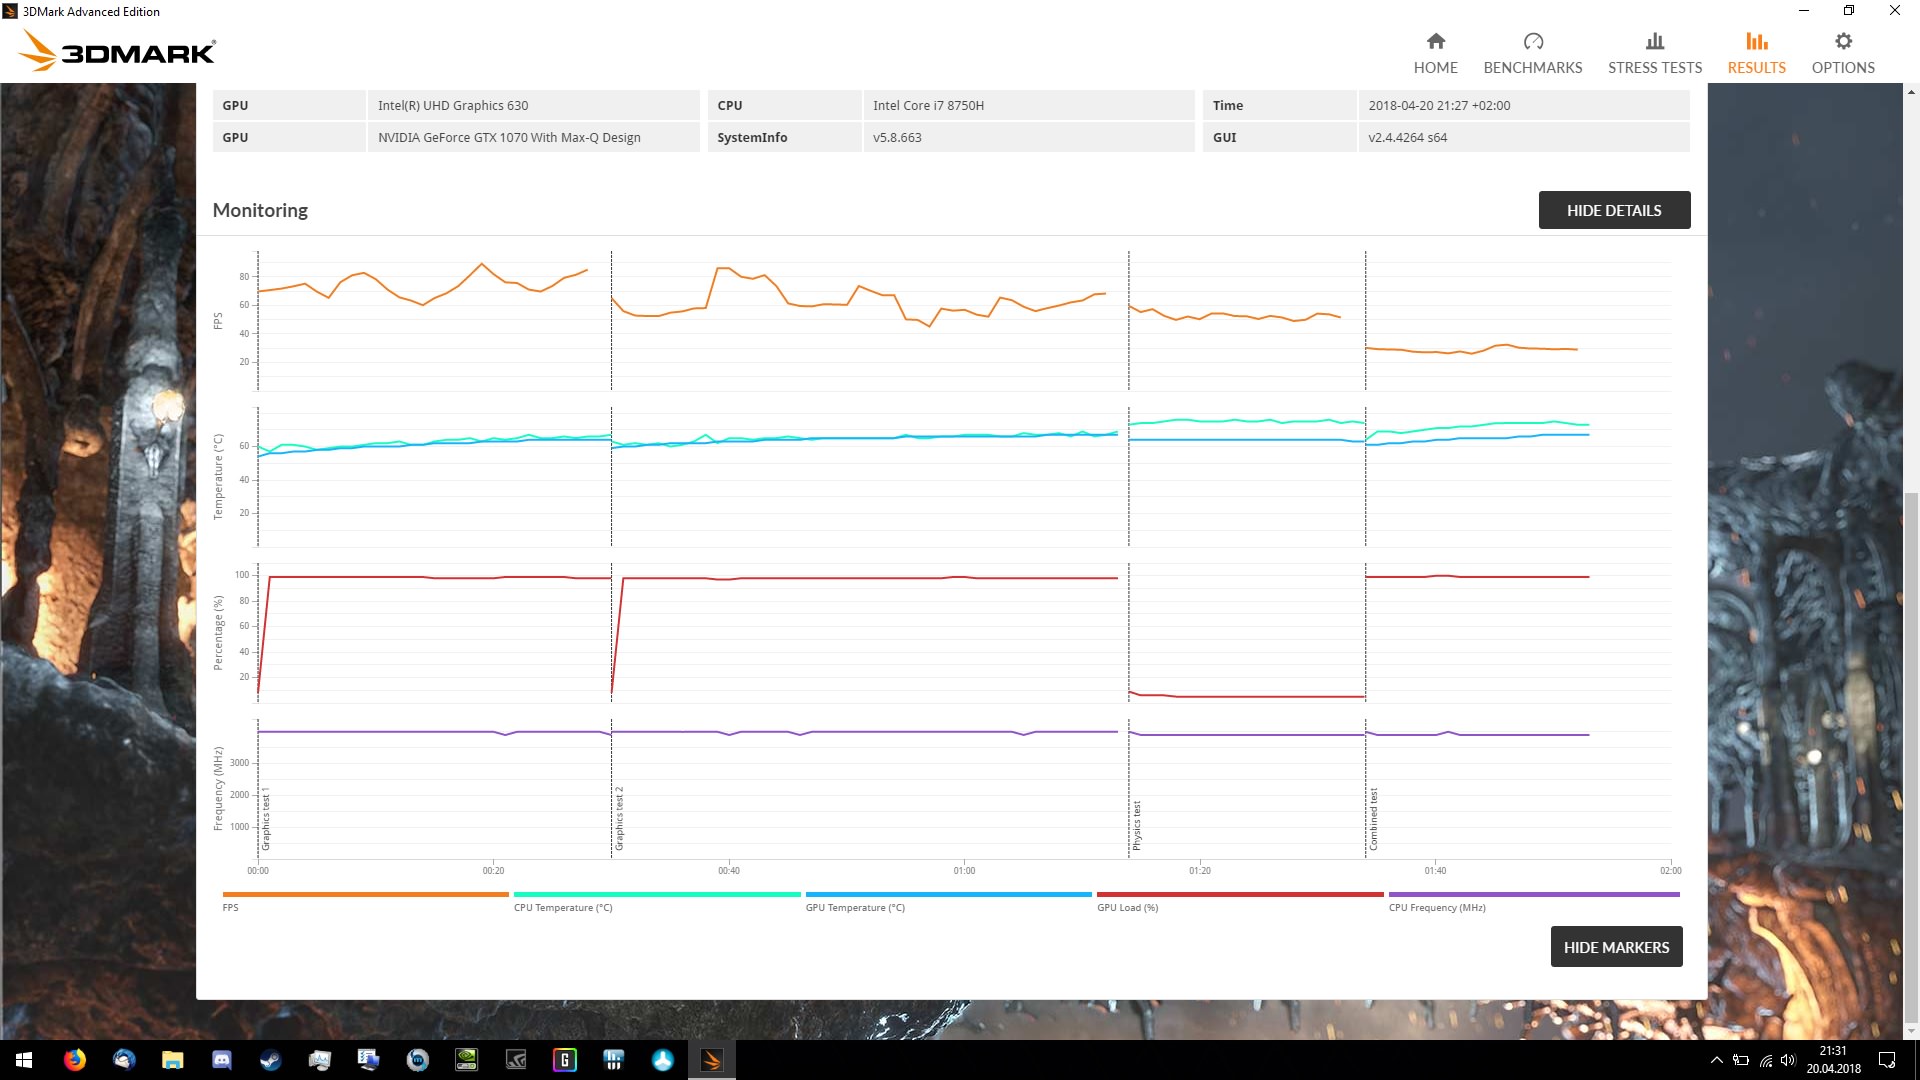Click the scrollbar up arrow
The image size is (1920, 1080).
click(x=1911, y=92)
